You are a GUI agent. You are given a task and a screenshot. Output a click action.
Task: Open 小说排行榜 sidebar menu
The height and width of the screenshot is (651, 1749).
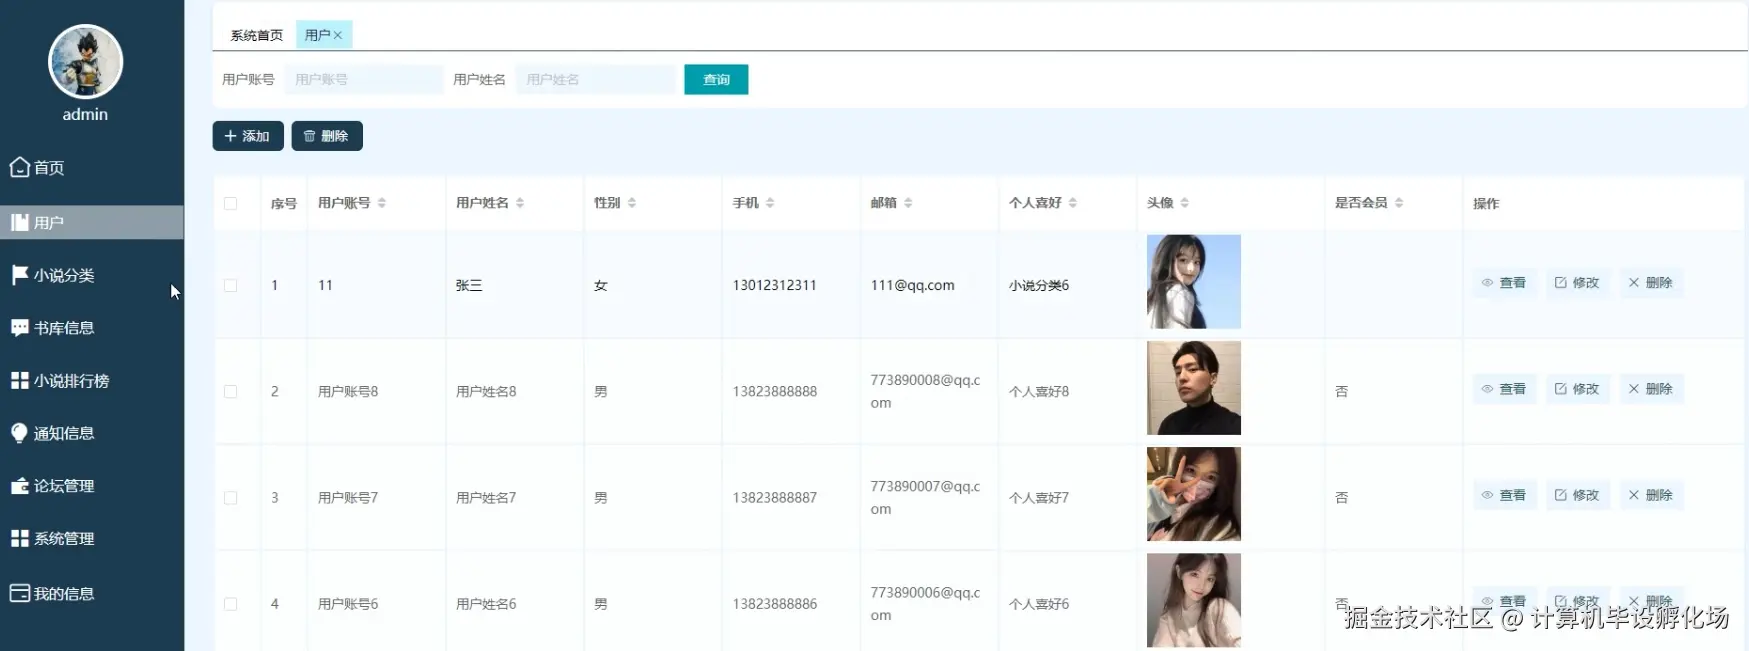point(60,380)
